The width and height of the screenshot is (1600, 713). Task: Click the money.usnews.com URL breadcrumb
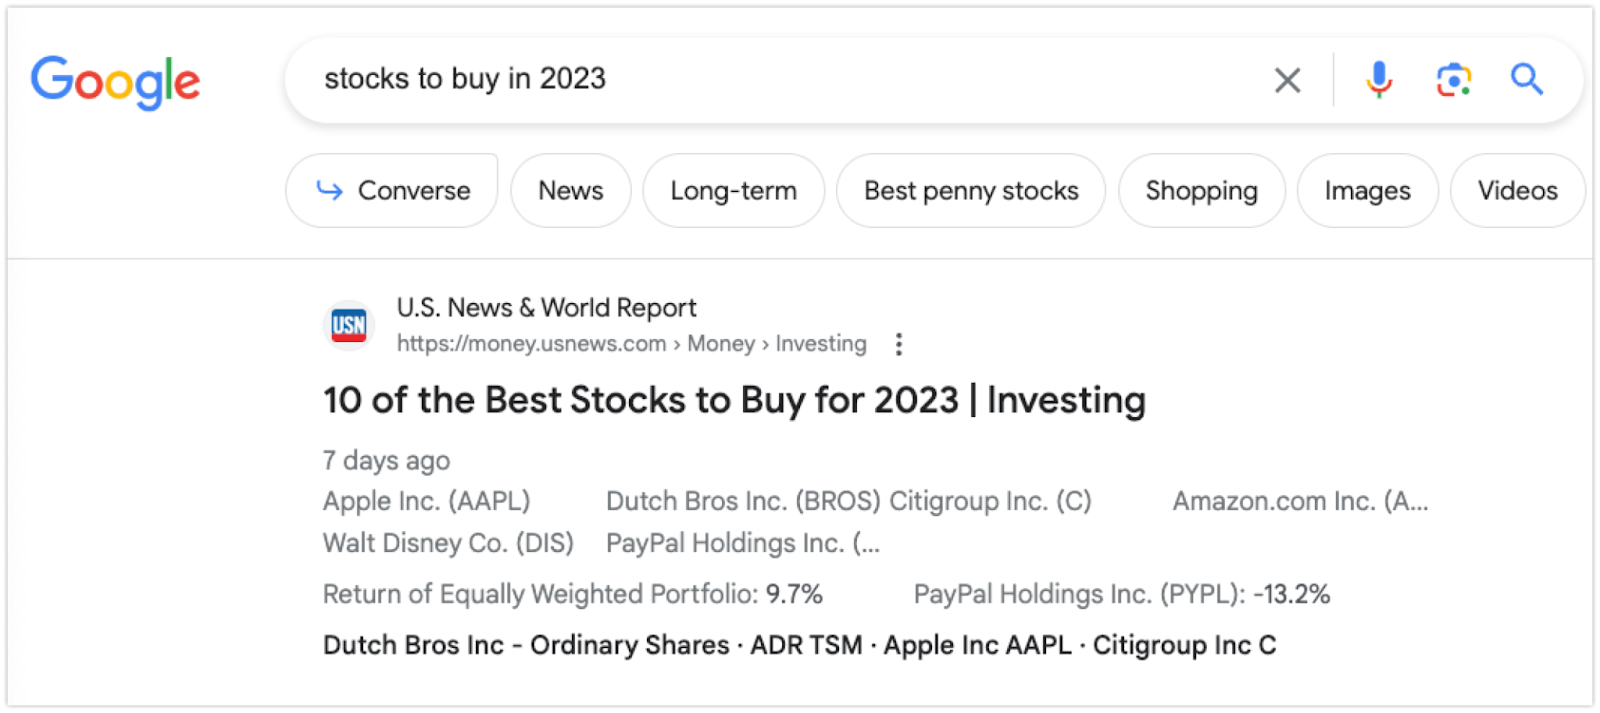[x=531, y=344]
